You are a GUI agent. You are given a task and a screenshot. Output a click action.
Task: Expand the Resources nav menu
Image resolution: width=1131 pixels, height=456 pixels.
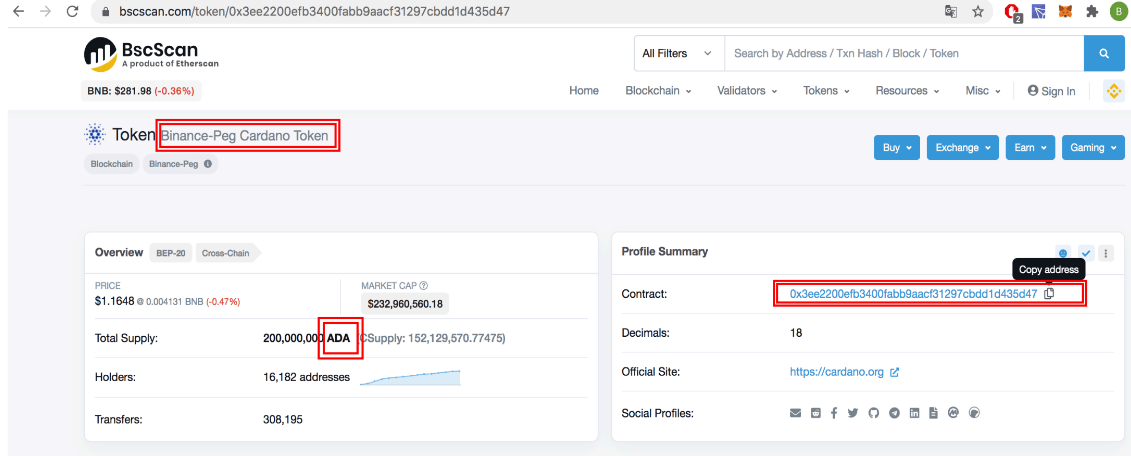(x=907, y=91)
